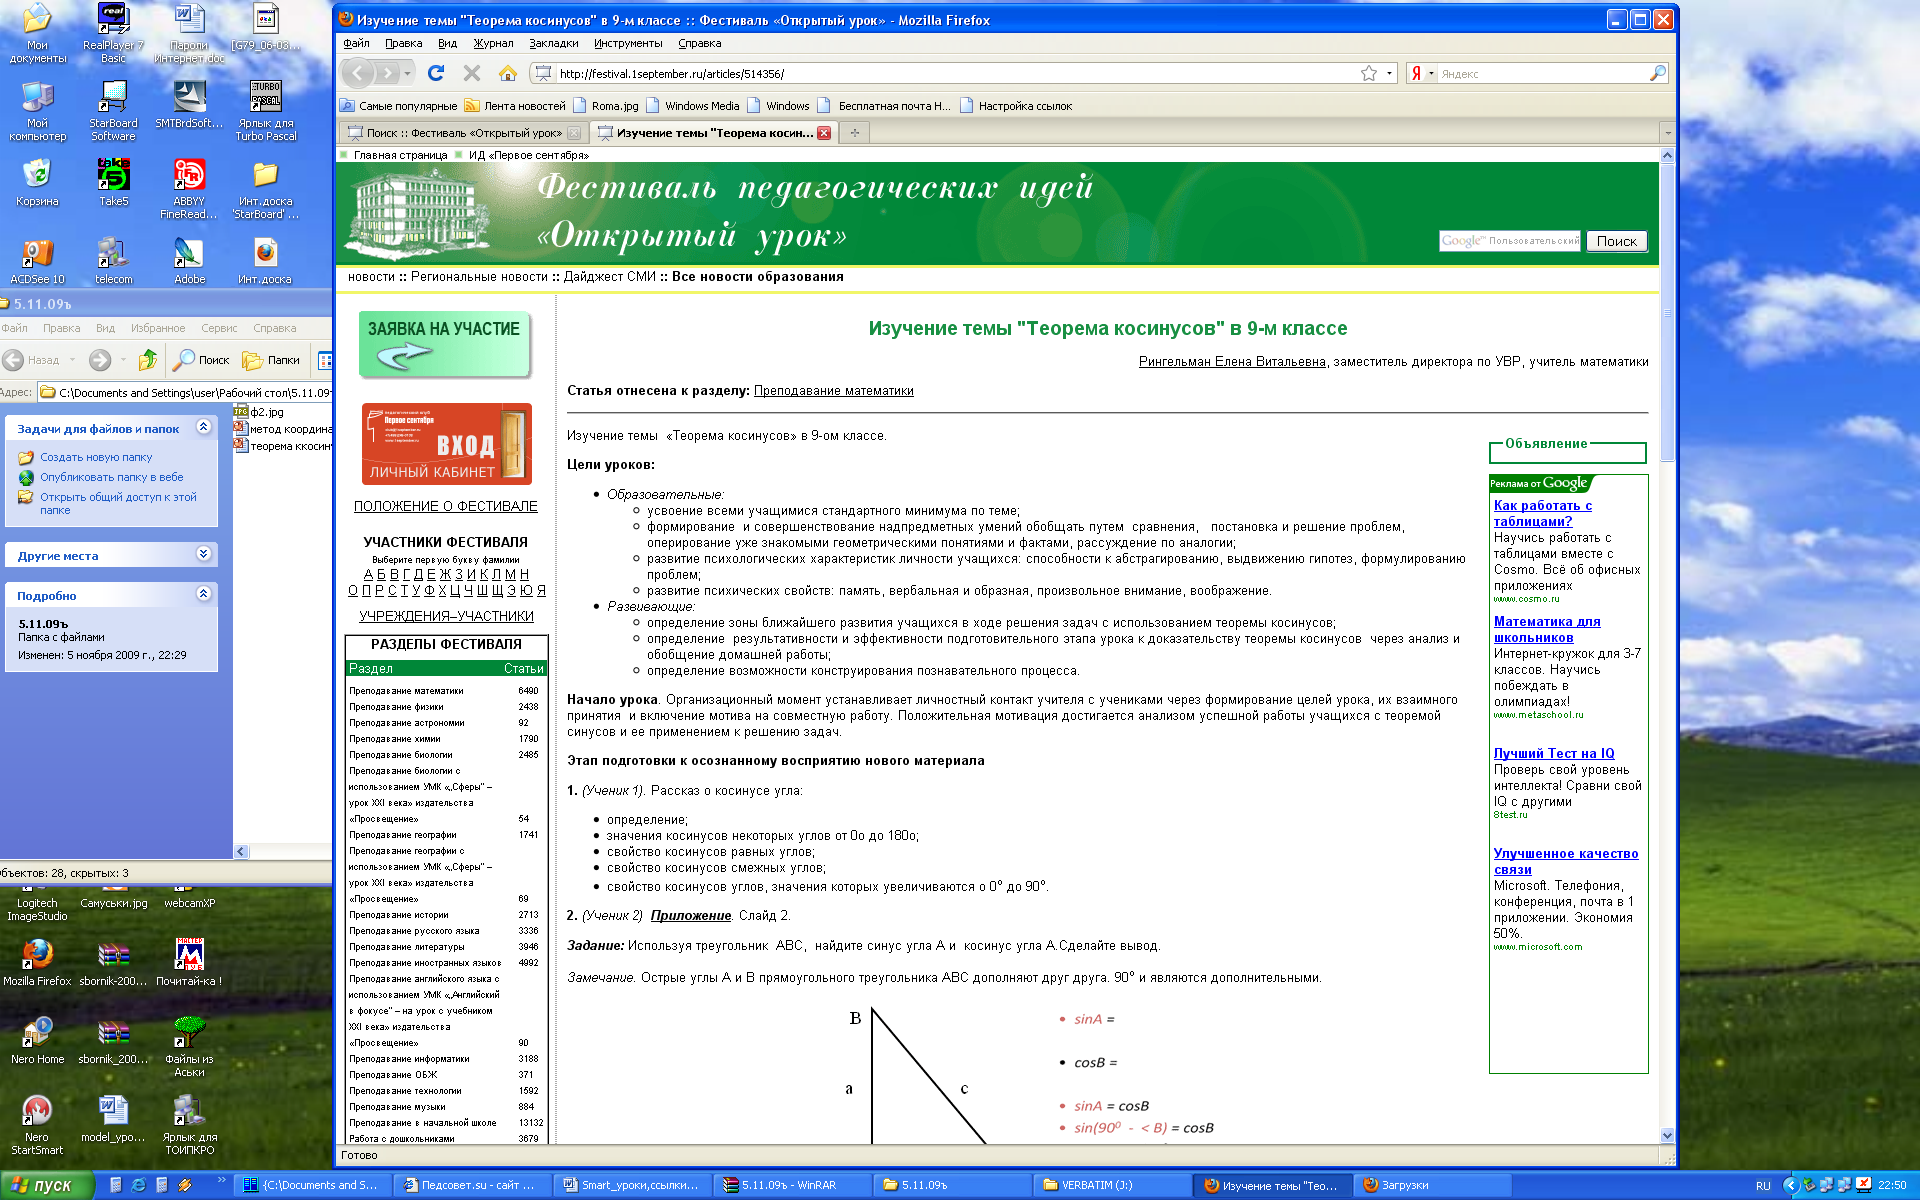Click 'Создать новую папку' task link

(x=96, y=457)
